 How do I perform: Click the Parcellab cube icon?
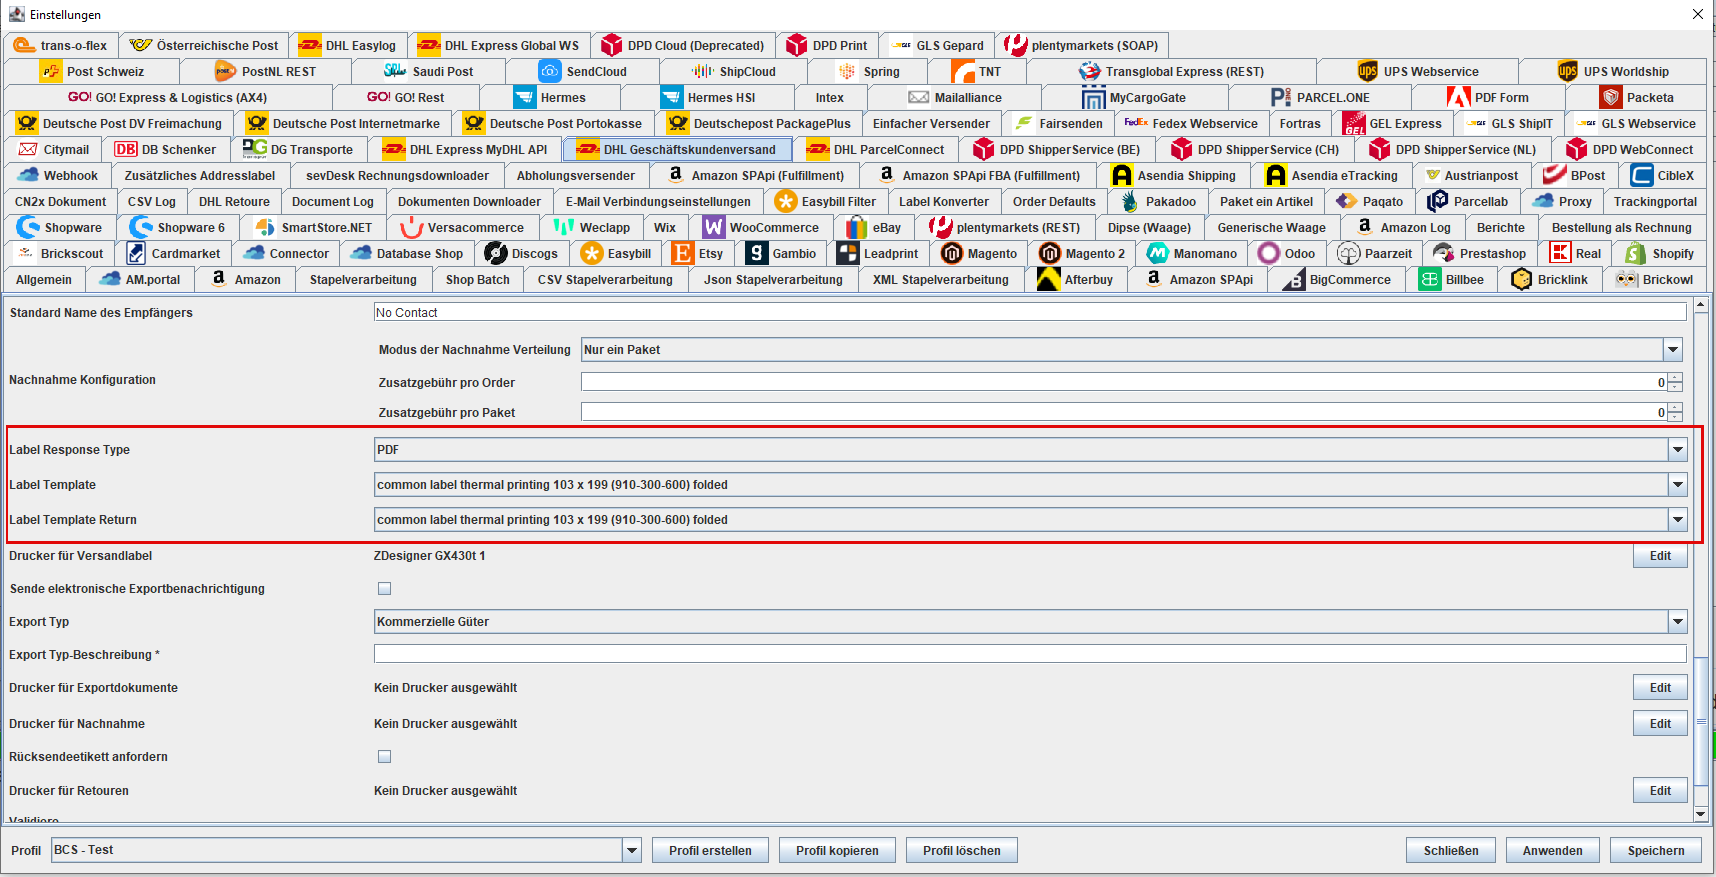[1437, 201]
